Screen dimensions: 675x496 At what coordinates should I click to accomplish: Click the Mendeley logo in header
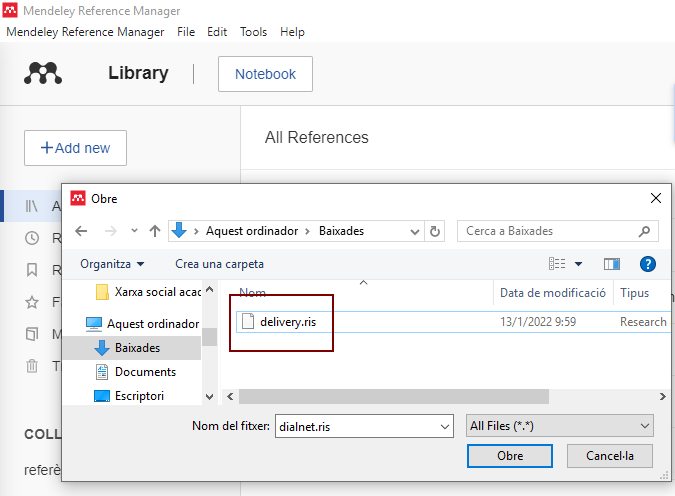(43, 73)
